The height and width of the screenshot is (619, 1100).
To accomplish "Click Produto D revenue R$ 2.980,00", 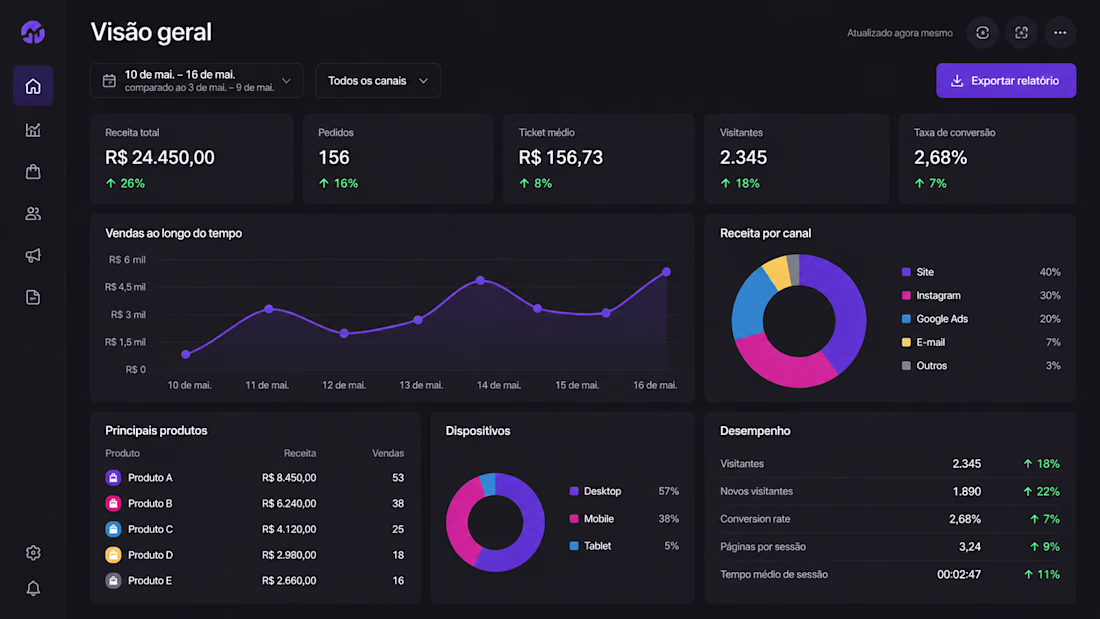I will tap(289, 555).
